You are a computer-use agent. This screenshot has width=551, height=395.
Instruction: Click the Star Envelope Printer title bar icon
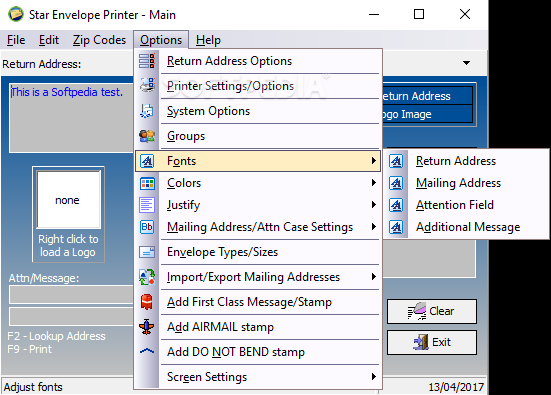coord(15,14)
